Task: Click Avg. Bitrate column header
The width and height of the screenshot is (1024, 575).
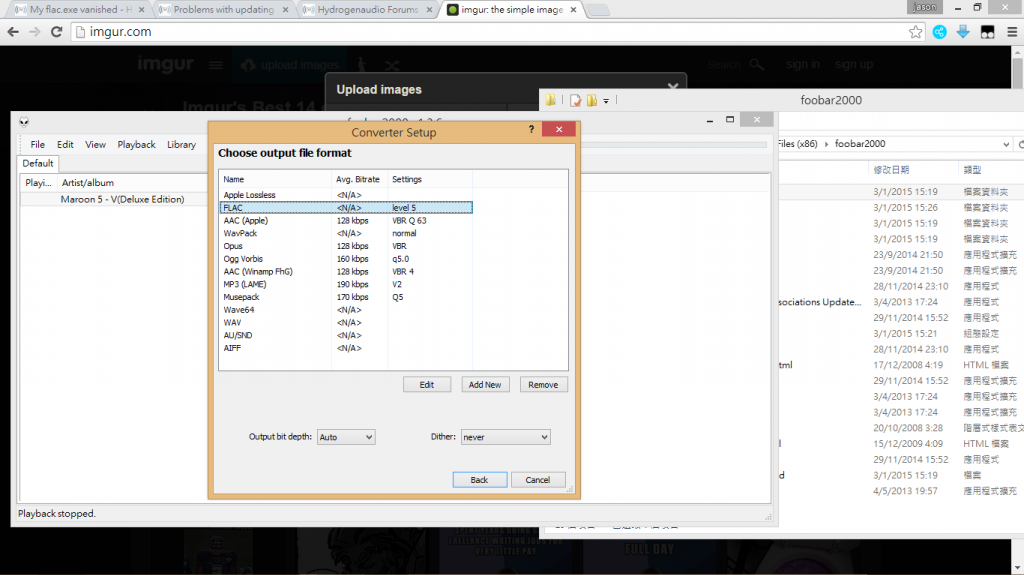Action: (360, 179)
